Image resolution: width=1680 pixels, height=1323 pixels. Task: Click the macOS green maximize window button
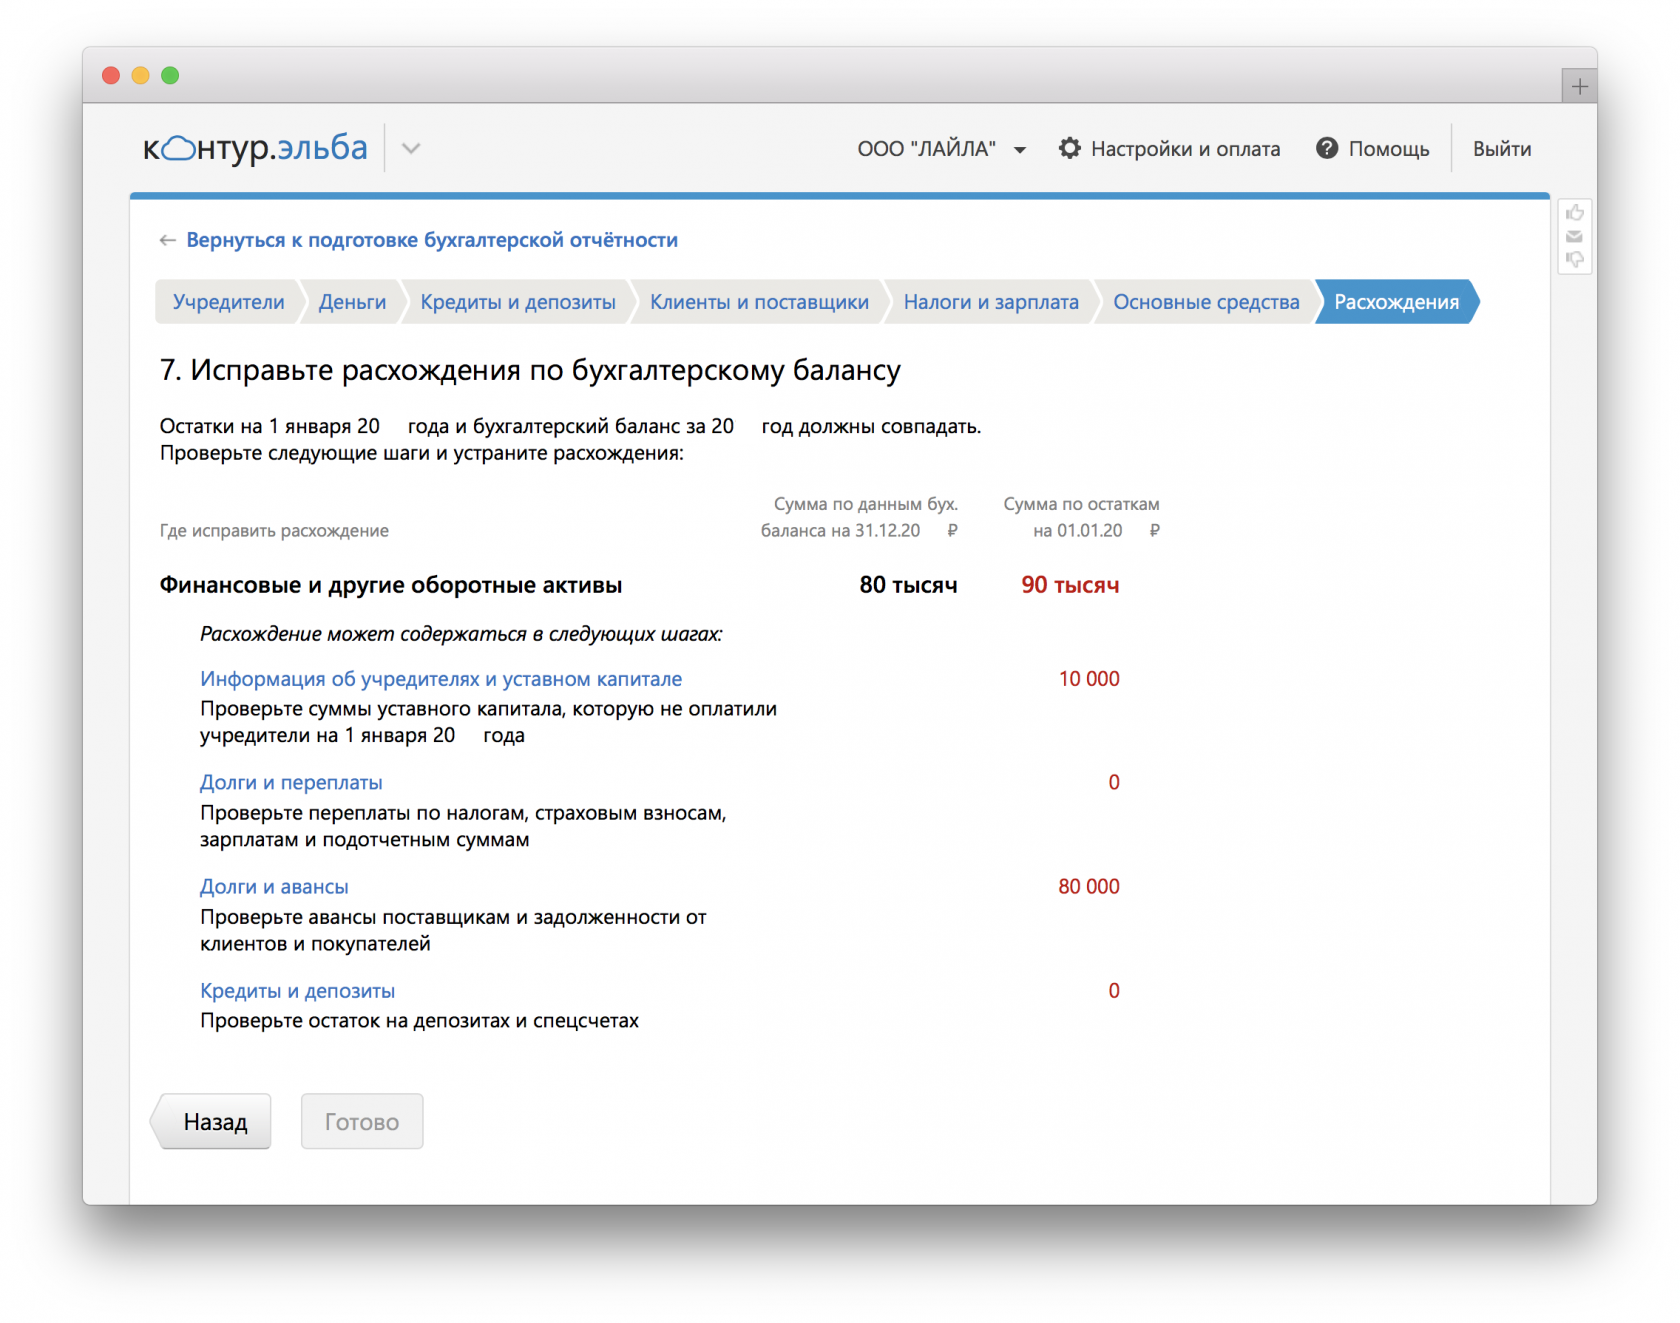170,75
